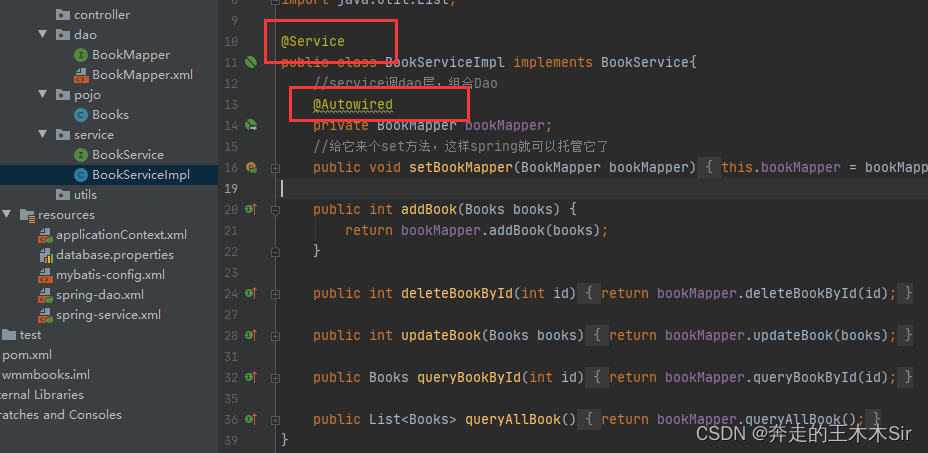Select wmmbooks.iml file
The width and height of the screenshot is (928, 453).
[46, 375]
